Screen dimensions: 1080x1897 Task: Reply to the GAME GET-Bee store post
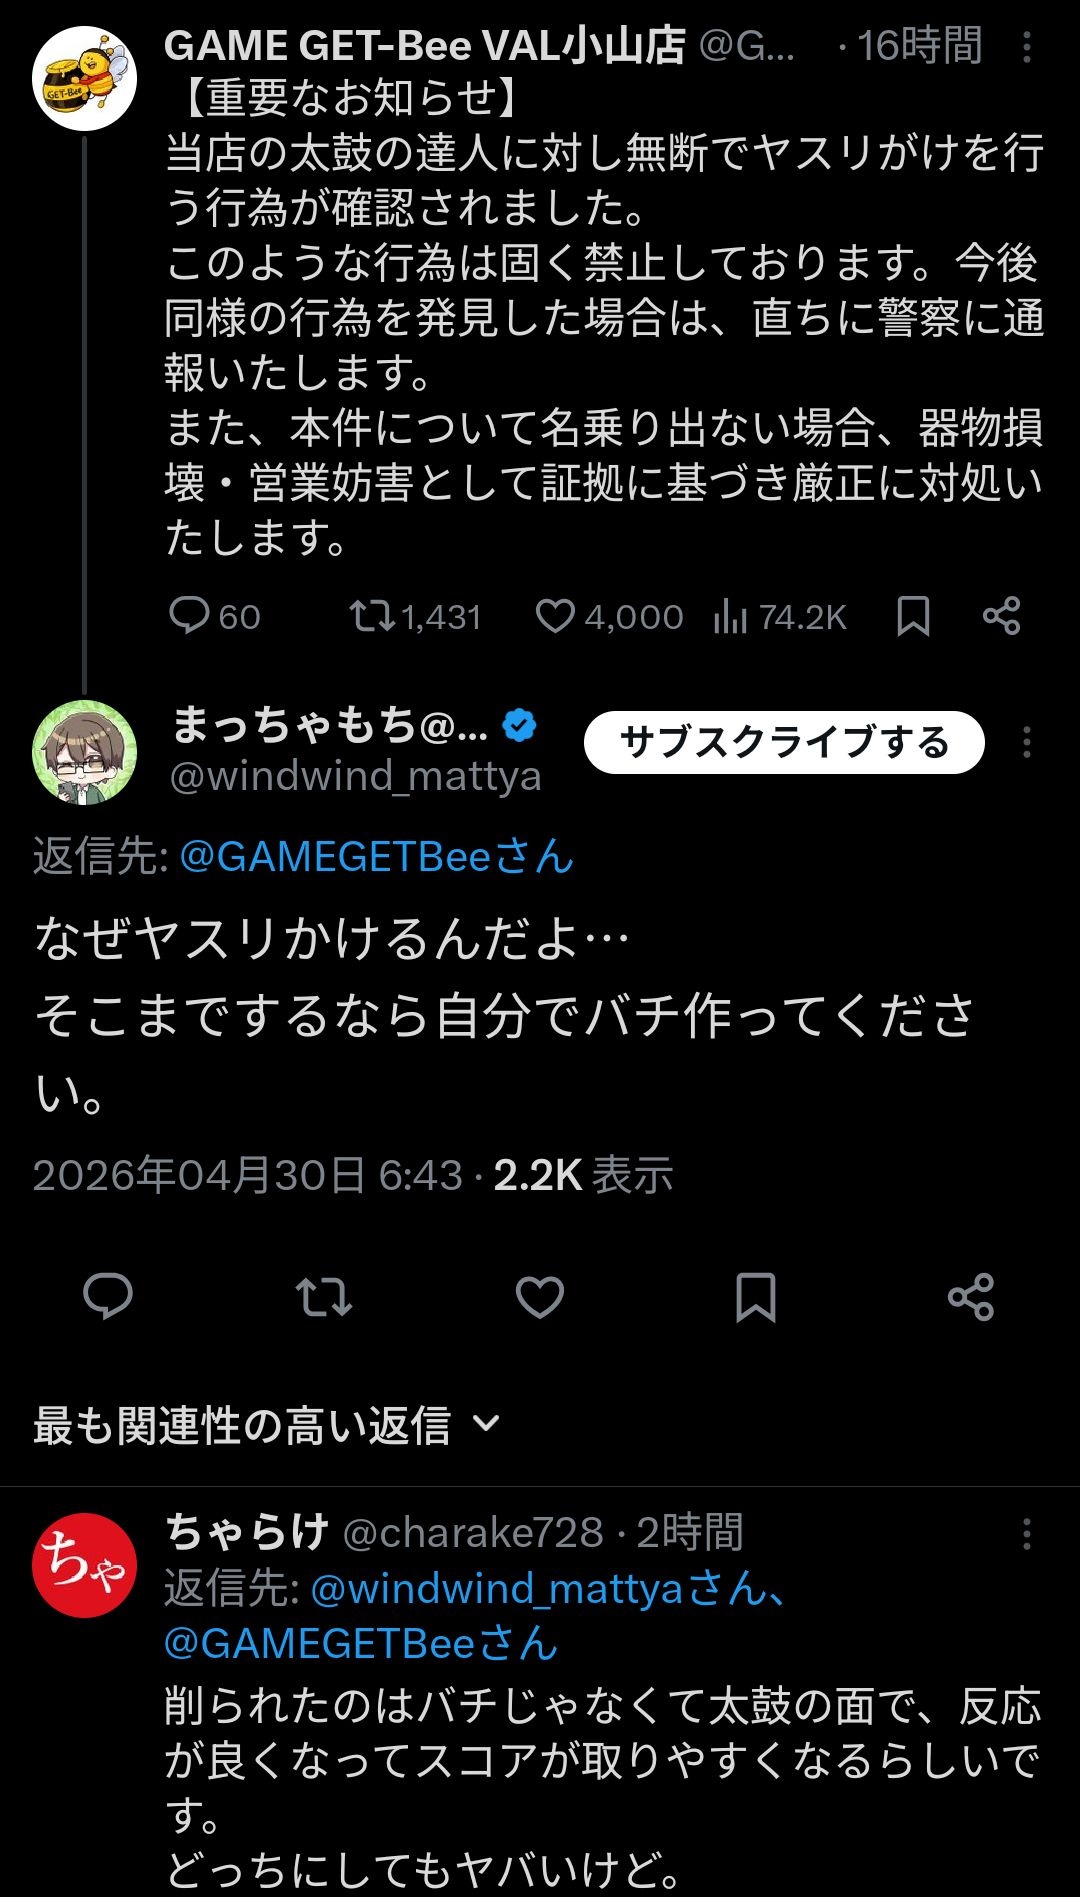(189, 616)
